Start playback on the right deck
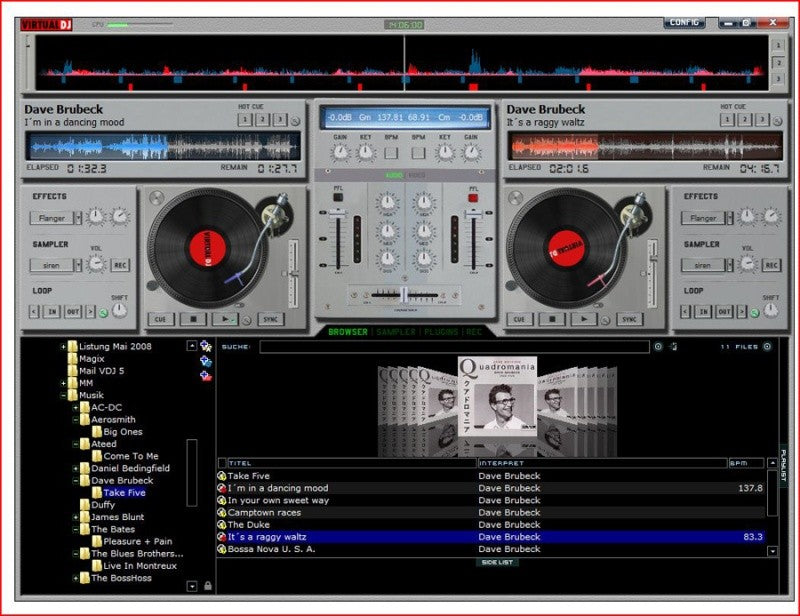Viewport: 800px width, 616px height. pyautogui.click(x=584, y=319)
